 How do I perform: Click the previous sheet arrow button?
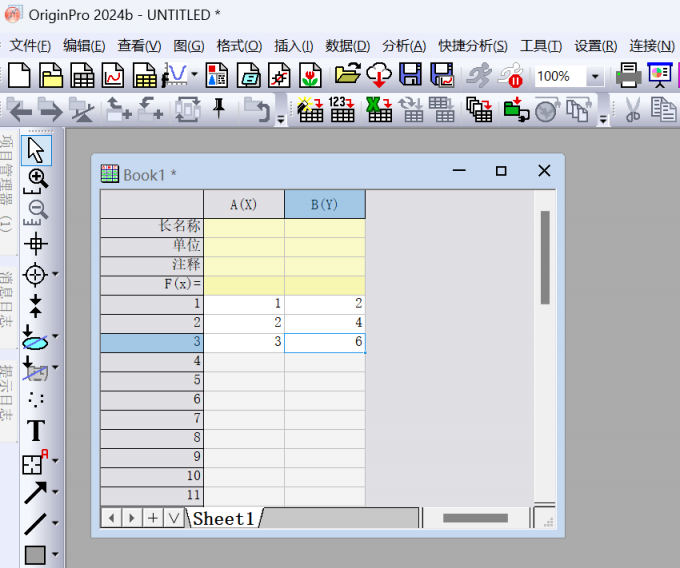(111, 518)
